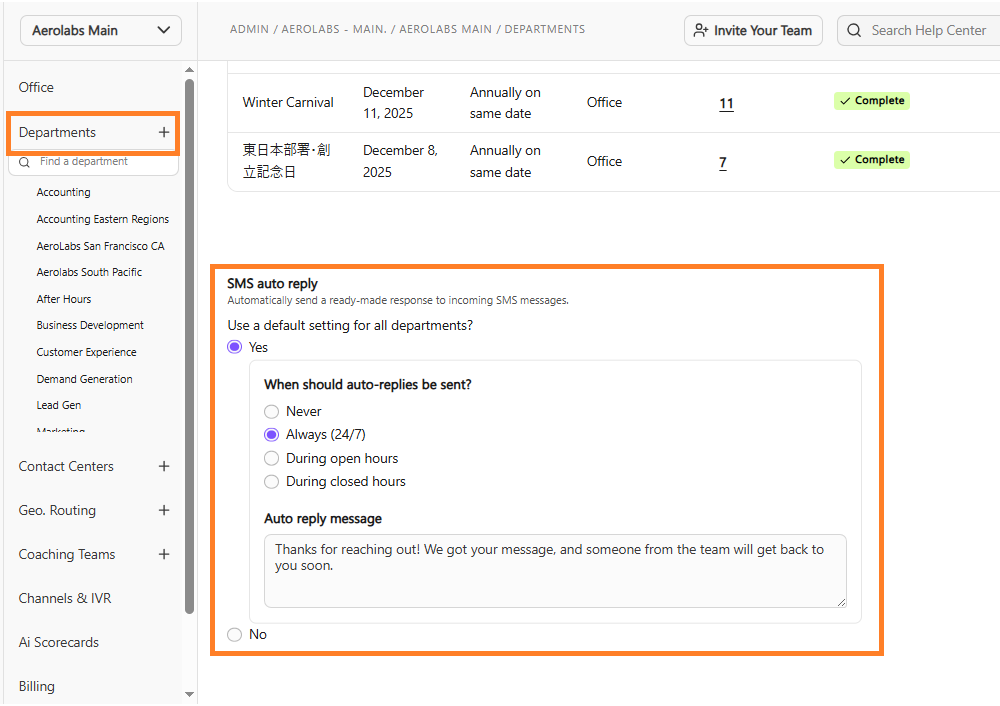The image size is (1000, 706).
Task: Select the Customer Experience department
Action: pos(86,352)
